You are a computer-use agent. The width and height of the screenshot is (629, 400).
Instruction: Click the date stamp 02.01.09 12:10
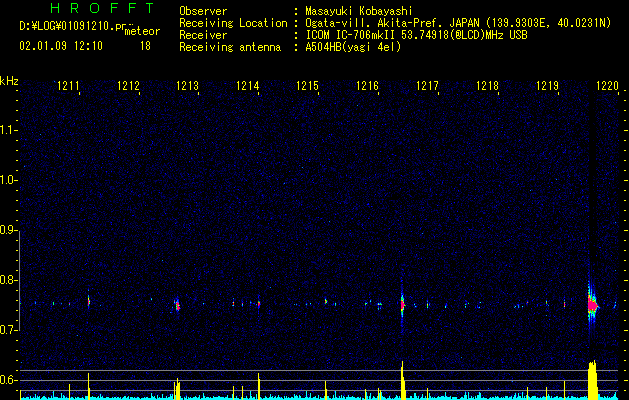[61, 46]
